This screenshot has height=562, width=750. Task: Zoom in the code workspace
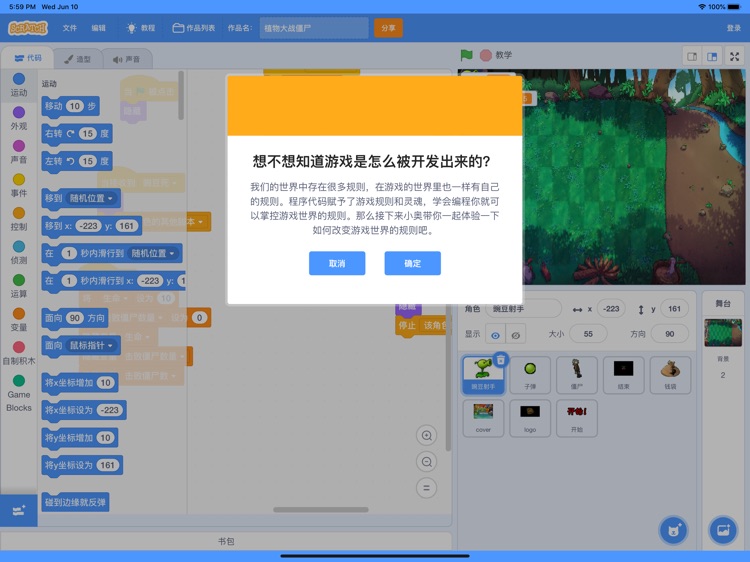pyautogui.click(x=427, y=436)
